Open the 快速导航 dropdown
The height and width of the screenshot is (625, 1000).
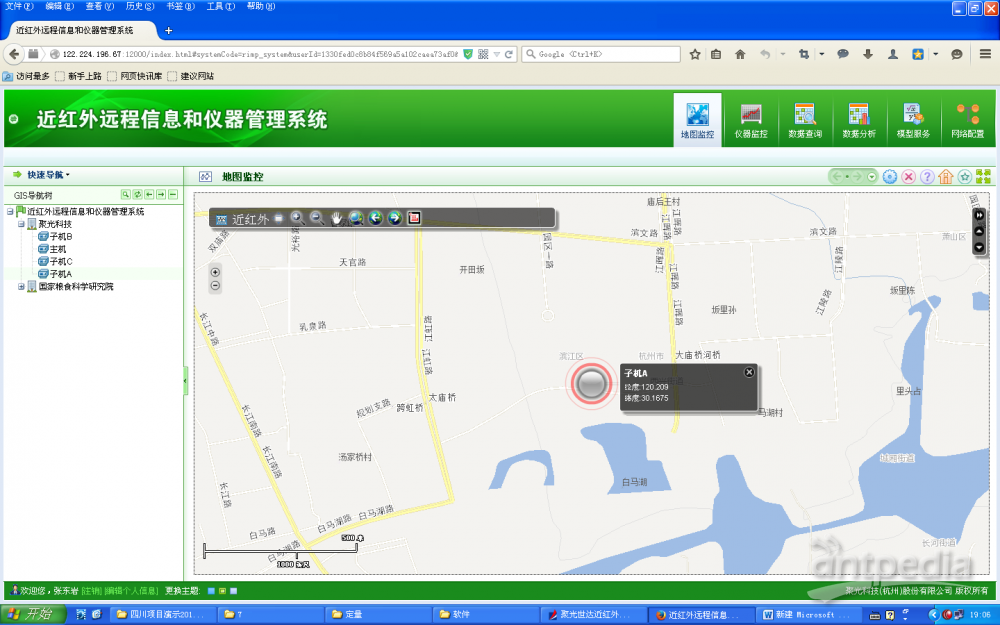click(48, 175)
